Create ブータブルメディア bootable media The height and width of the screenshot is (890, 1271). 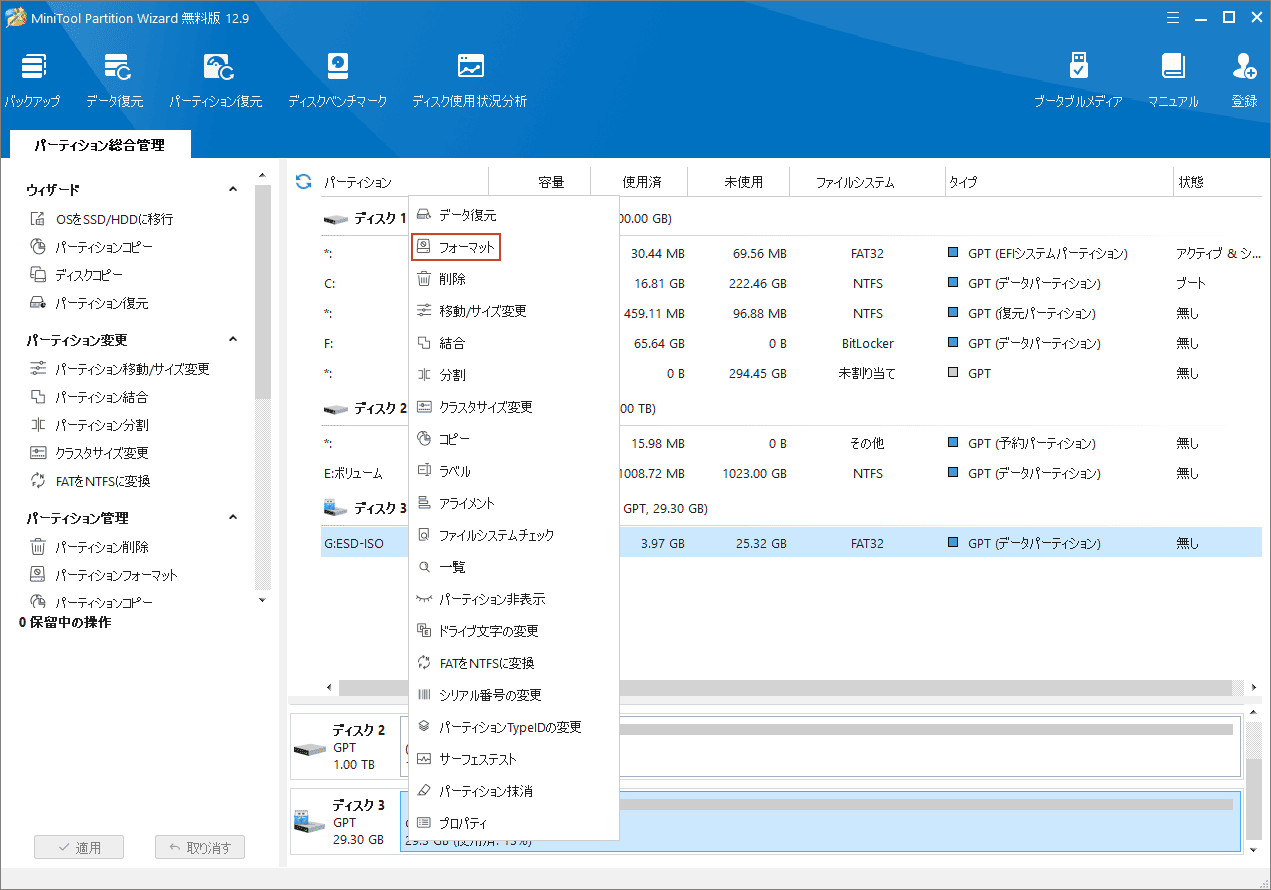[1078, 80]
